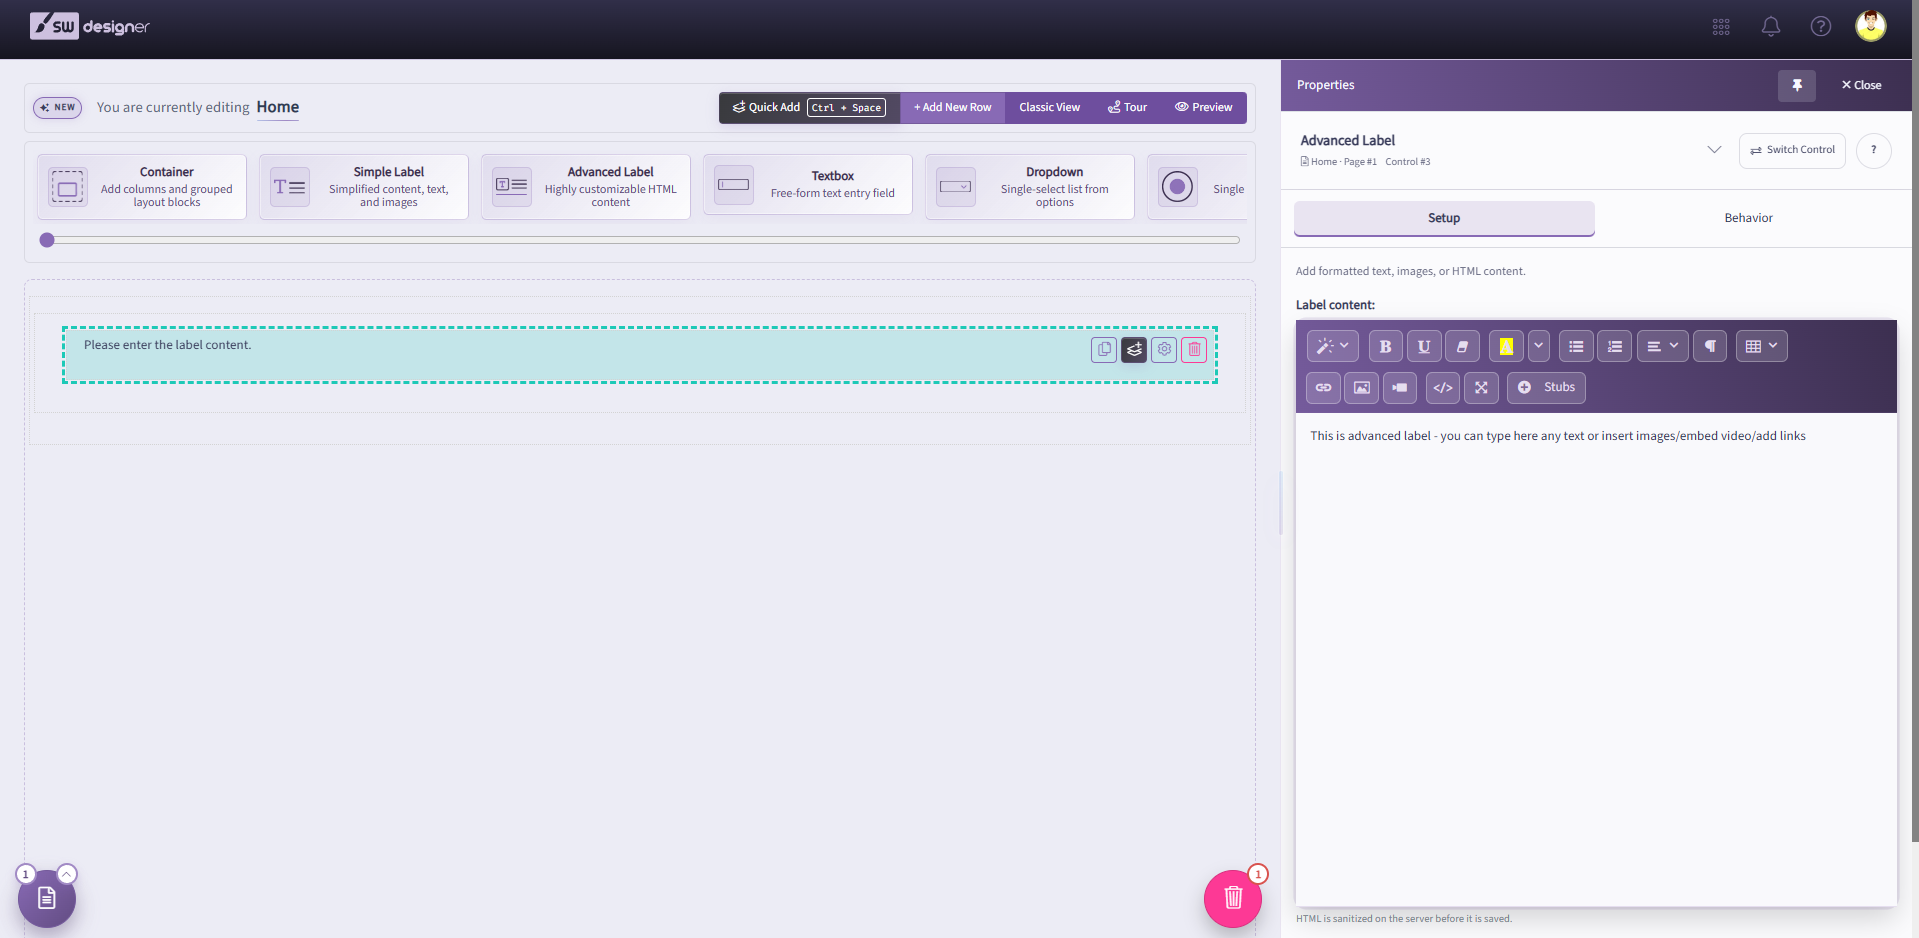Switch to the Behavior tab
The image size is (1919, 938).
click(x=1747, y=218)
